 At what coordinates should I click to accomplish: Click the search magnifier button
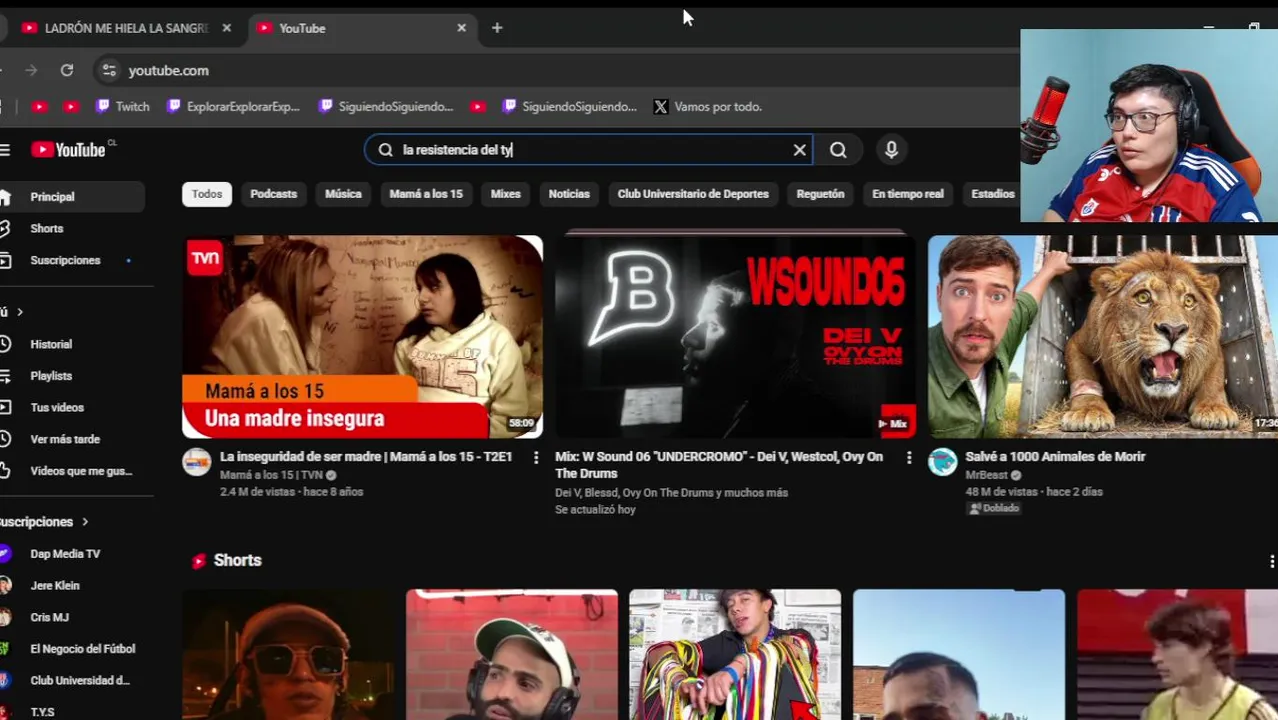(838, 150)
